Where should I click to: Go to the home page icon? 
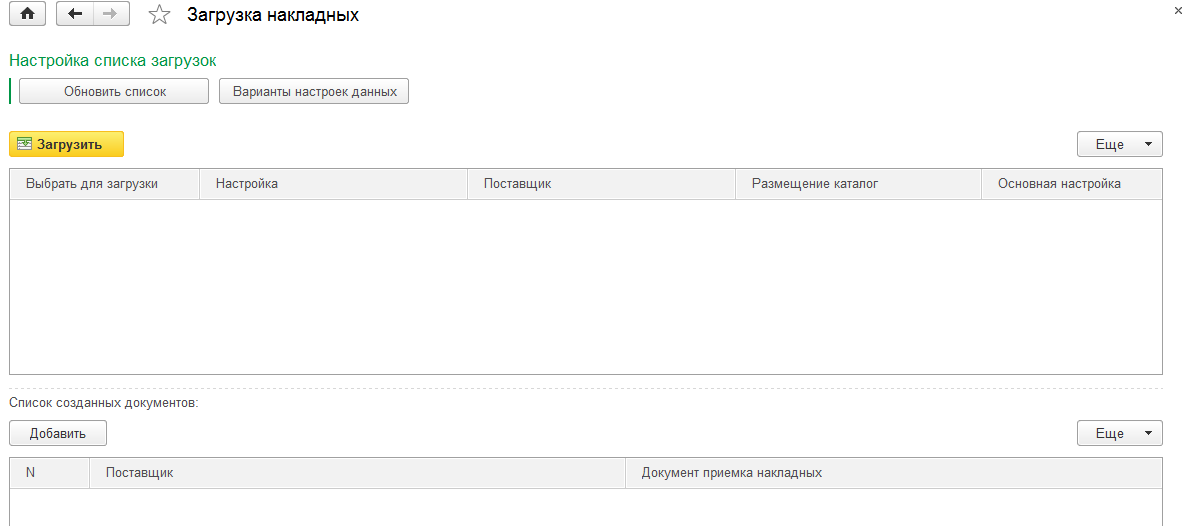[27, 14]
